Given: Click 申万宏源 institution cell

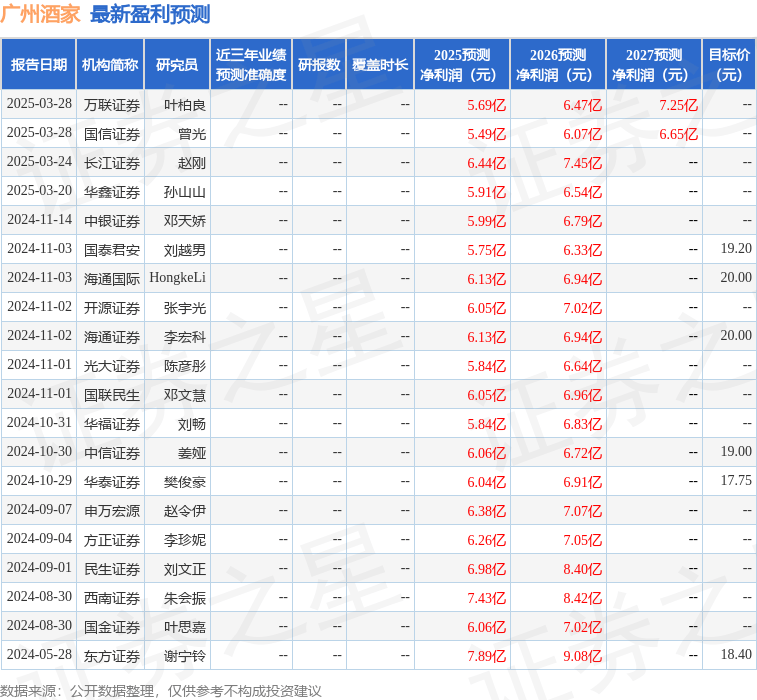Looking at the screenshot, I should (112, 511).
